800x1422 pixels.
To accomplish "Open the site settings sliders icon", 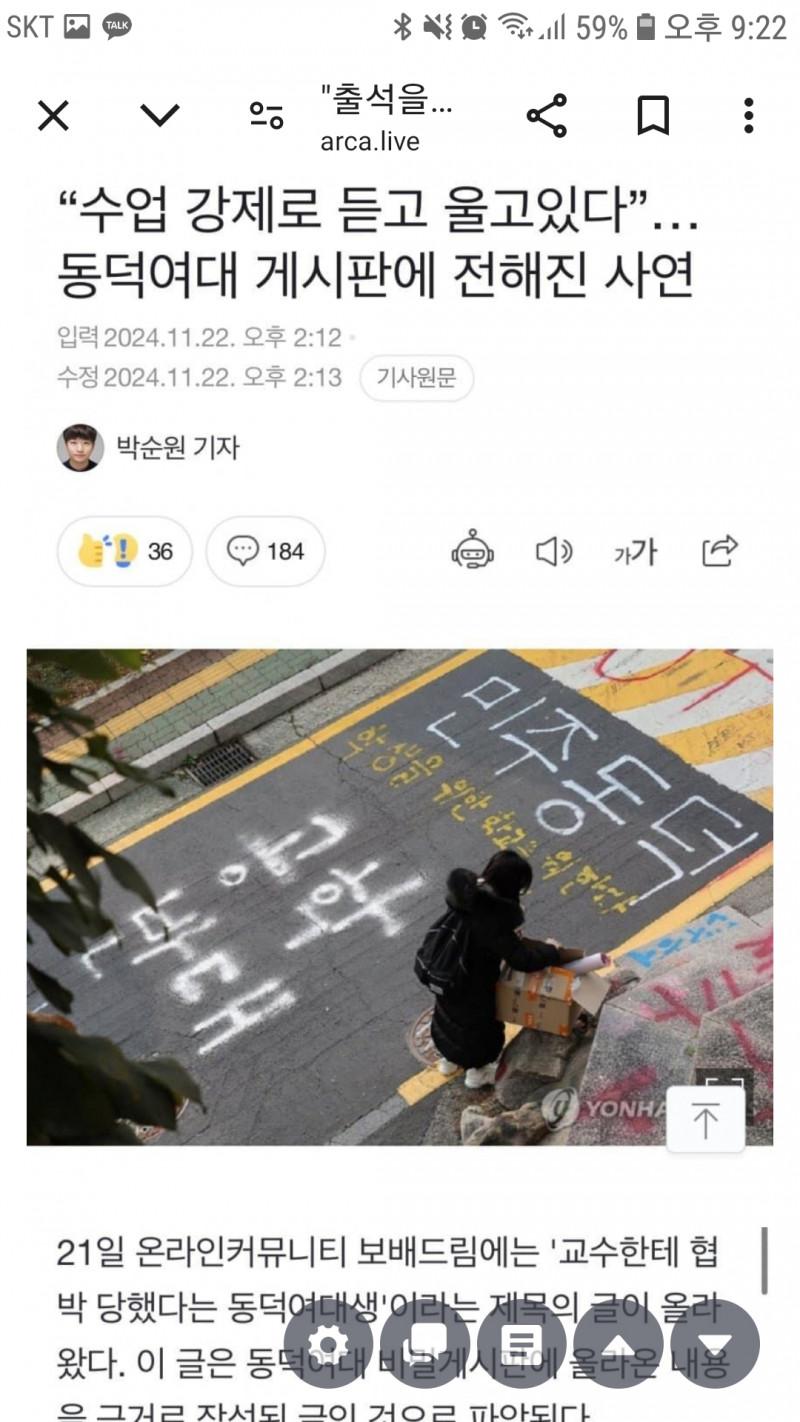I will click(x=266, y=117).
